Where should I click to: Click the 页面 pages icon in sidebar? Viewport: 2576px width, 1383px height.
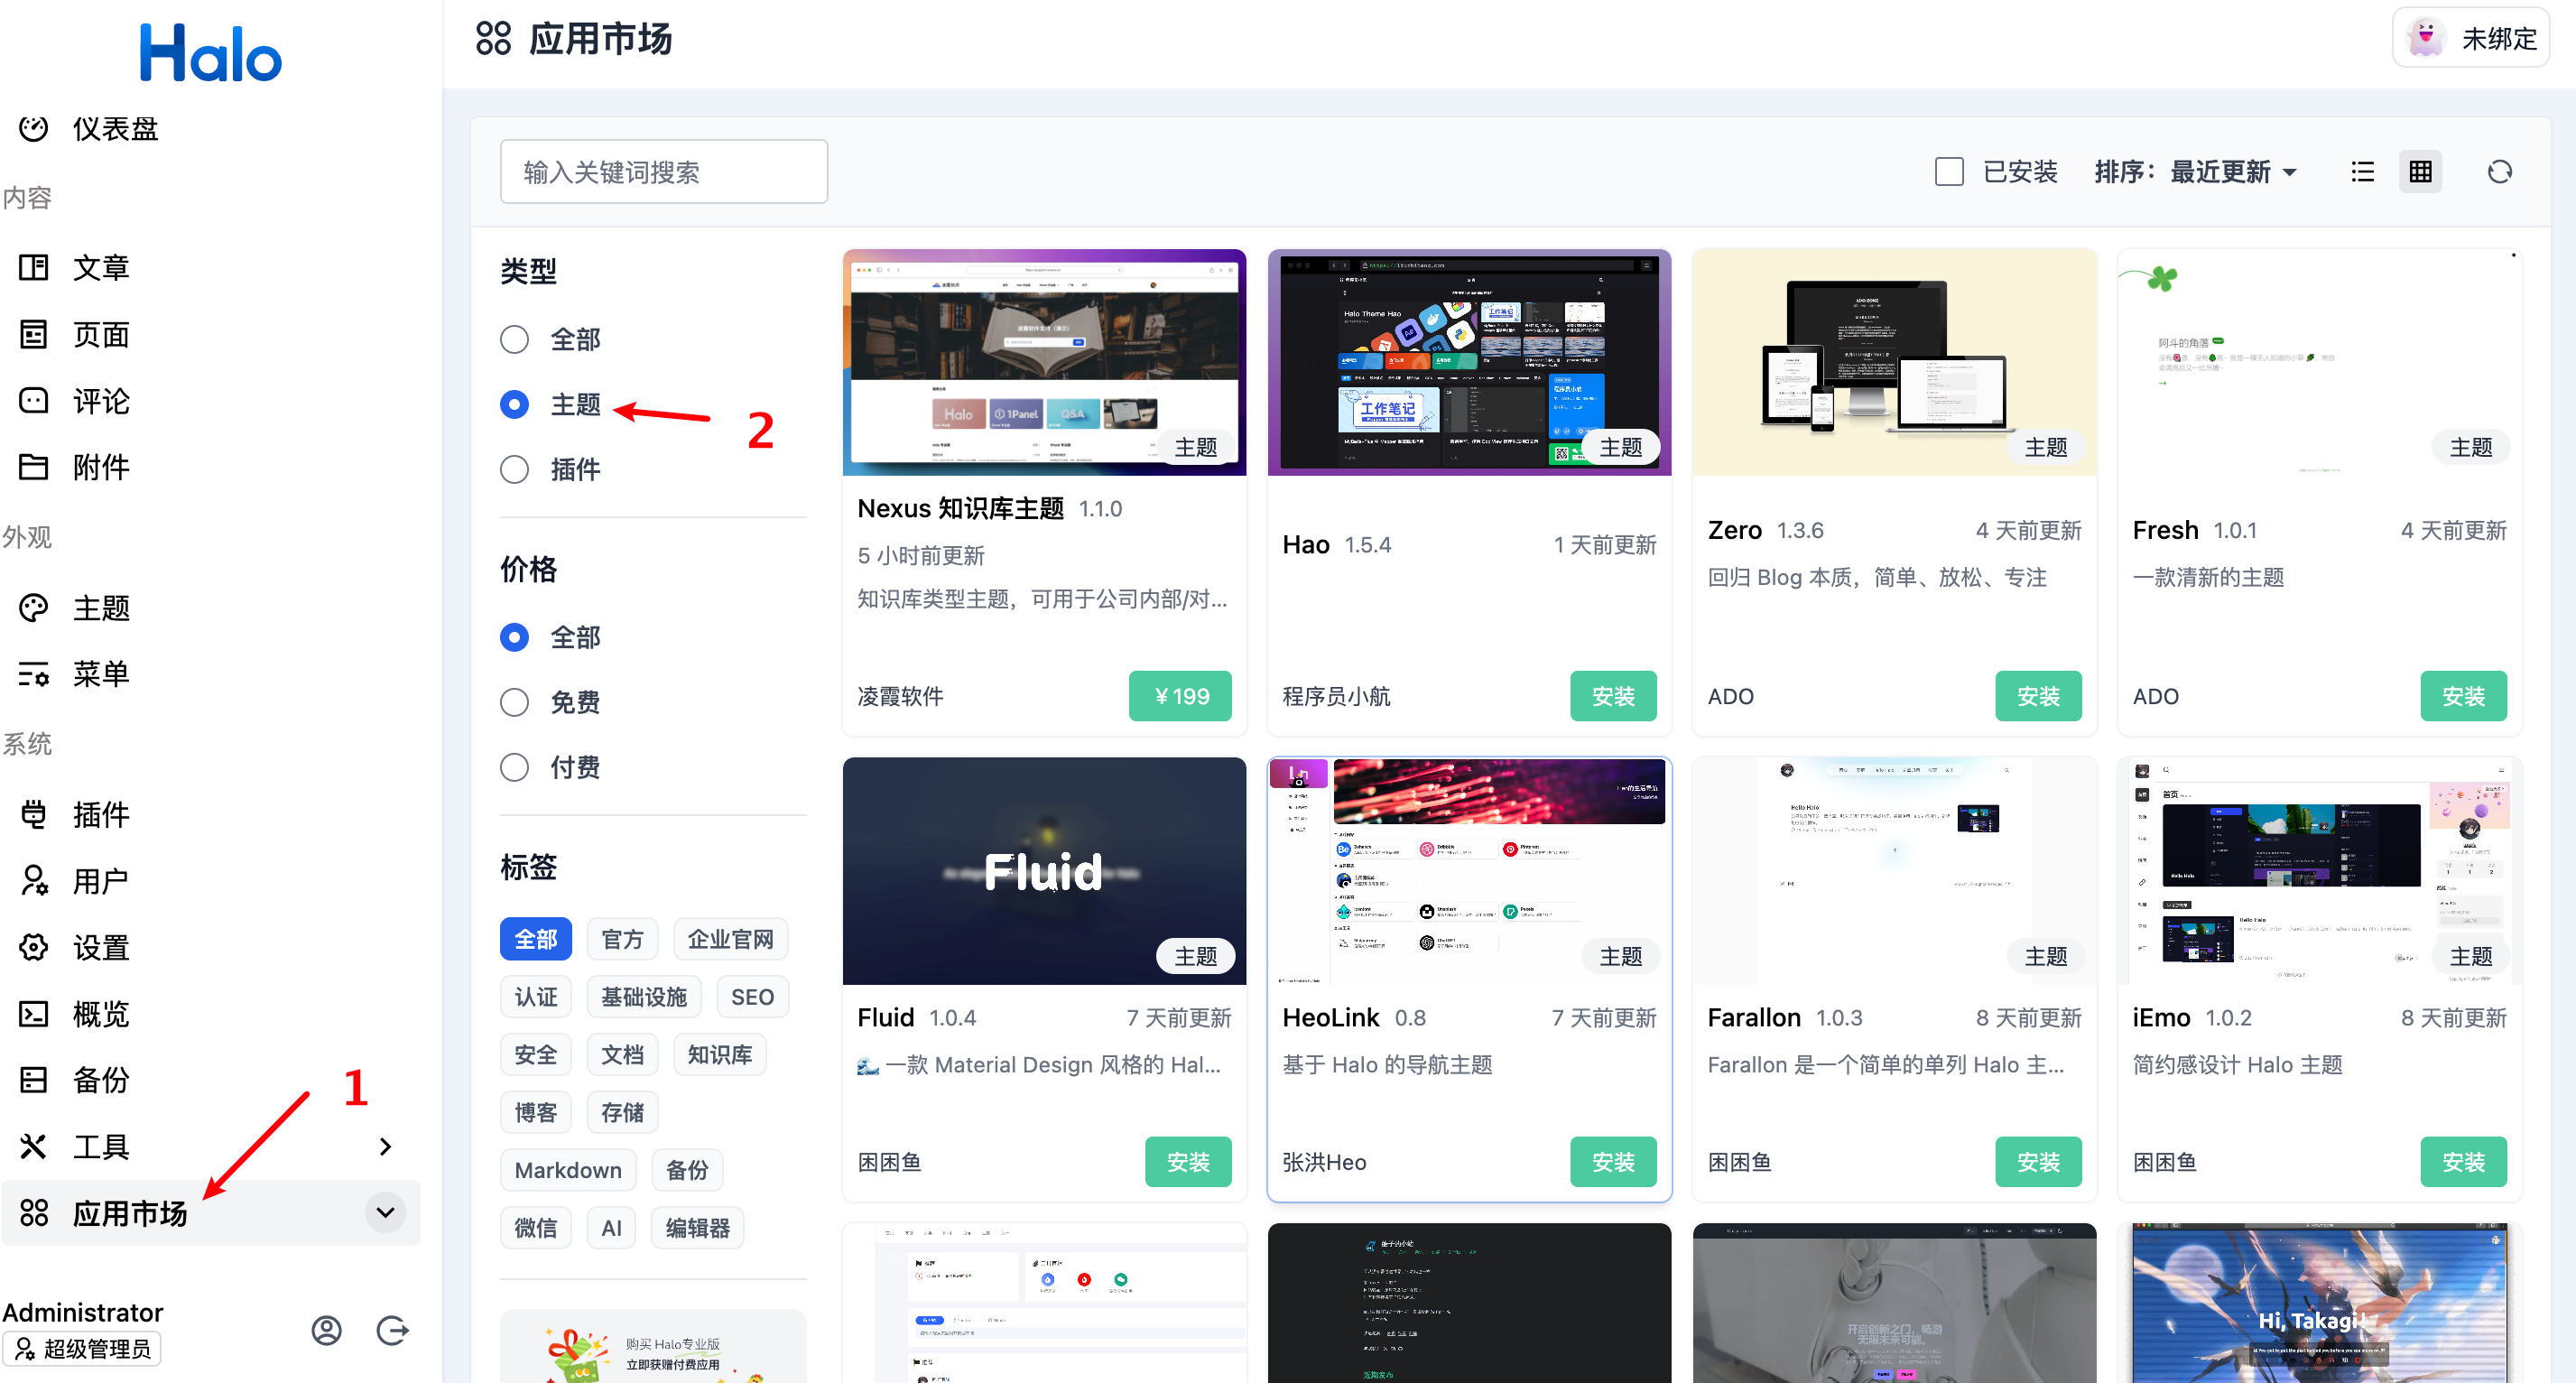pos(34,334)
